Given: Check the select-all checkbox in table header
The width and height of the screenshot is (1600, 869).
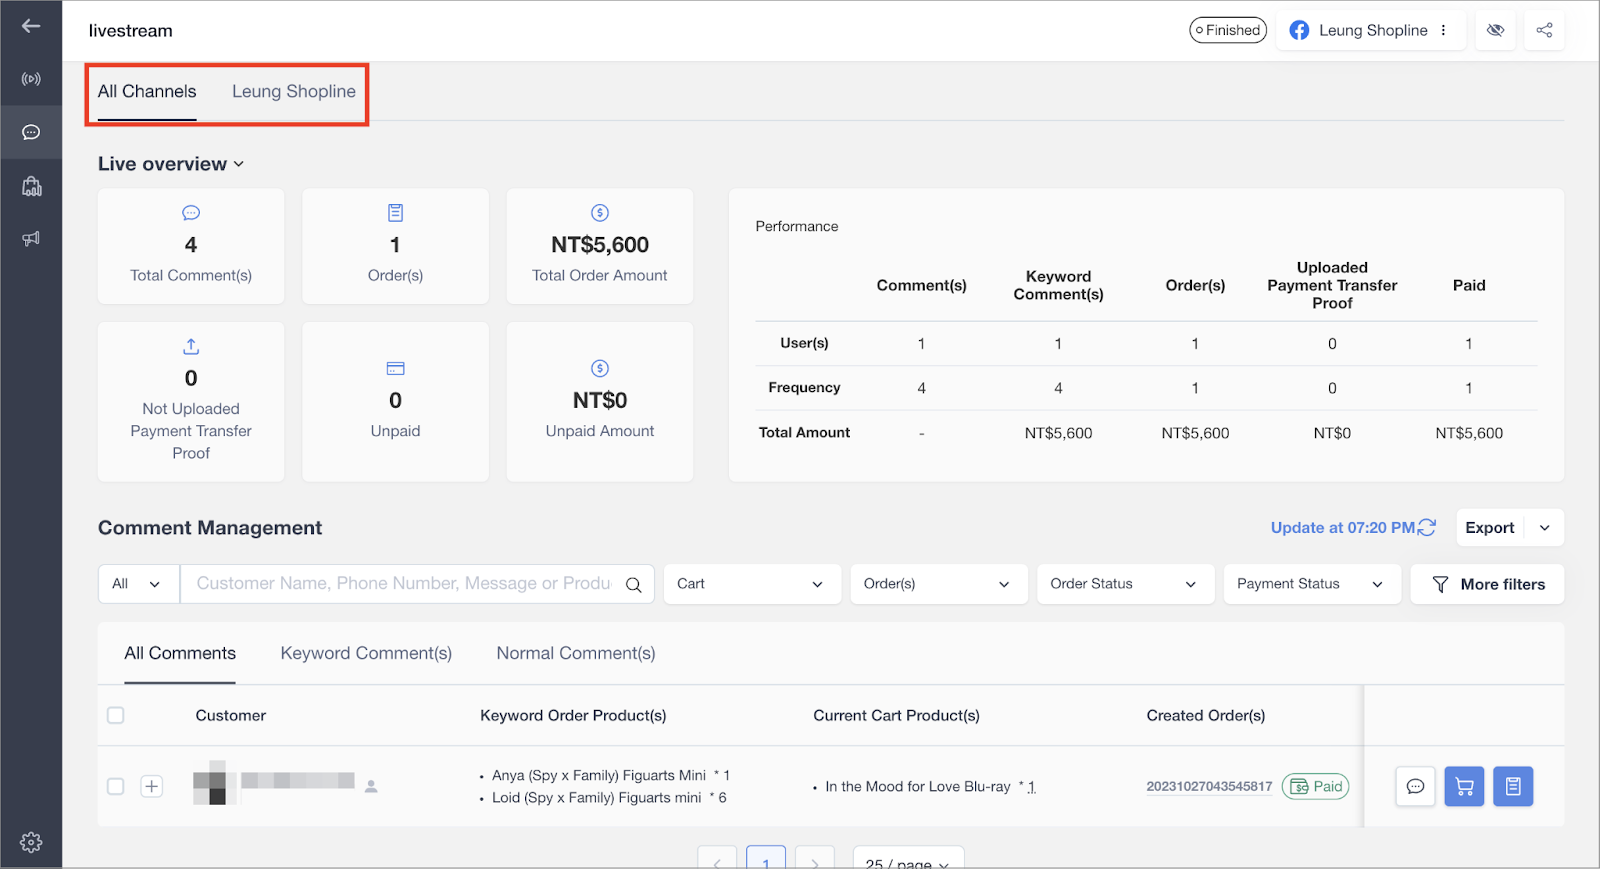Looking at the screenshot, I should 116,715.
